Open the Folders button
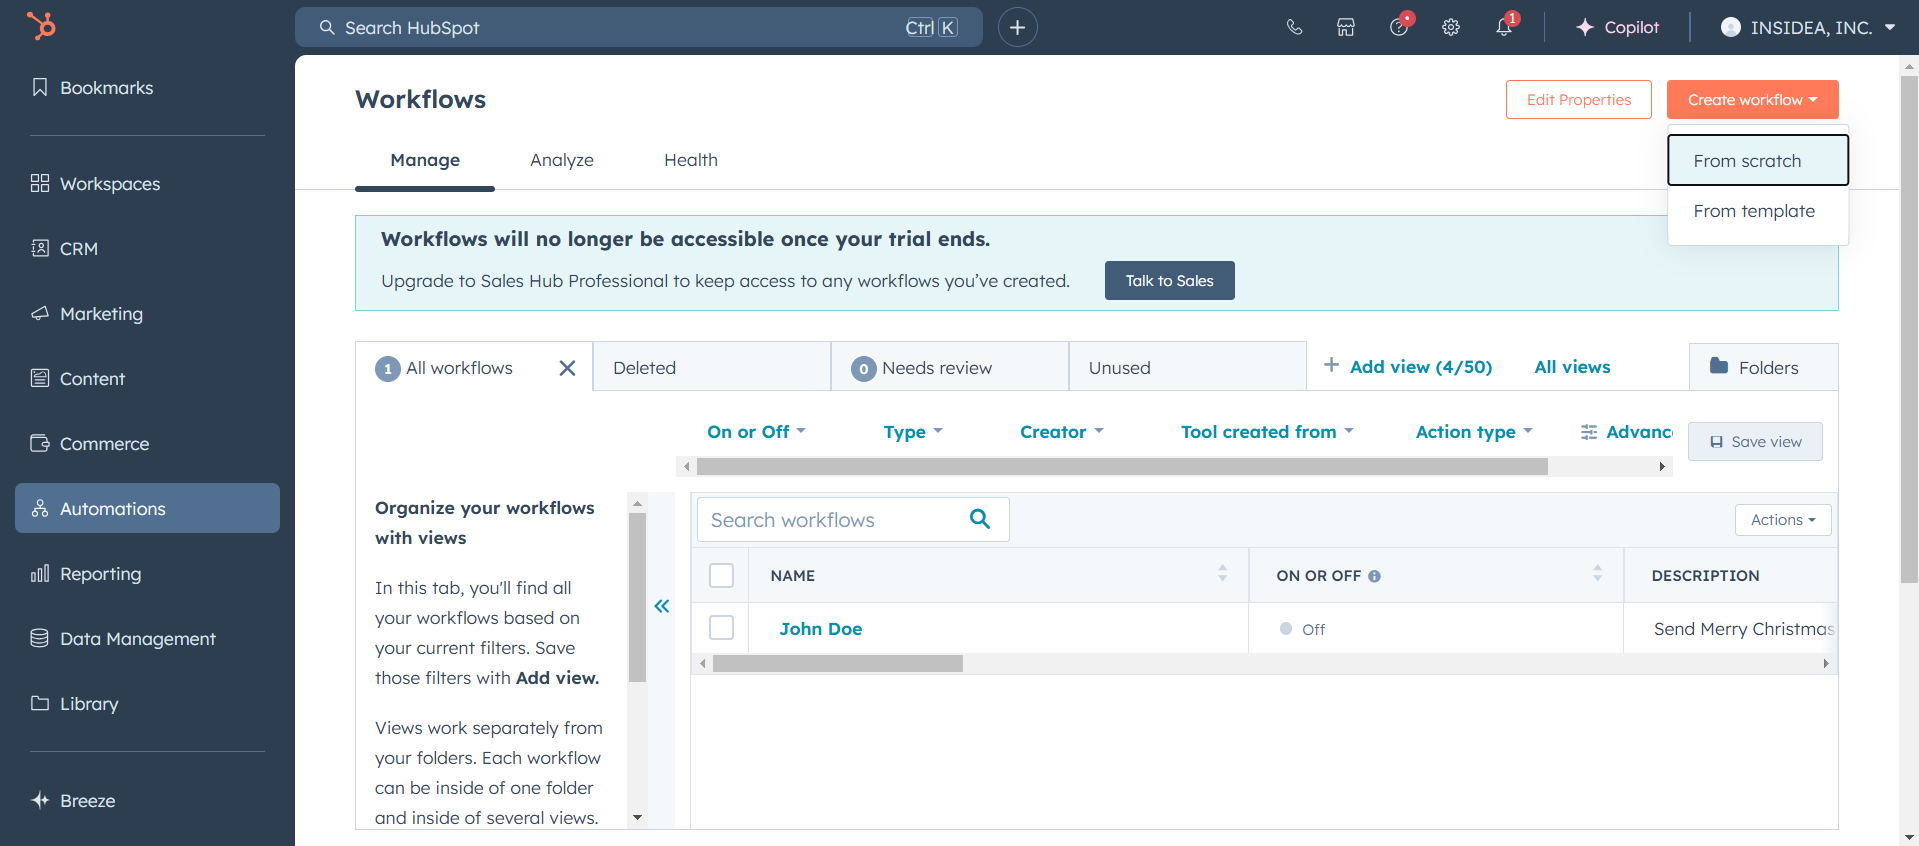Image resolution: width=1919 pixels, height=846 pixels. pos(1763,367)
